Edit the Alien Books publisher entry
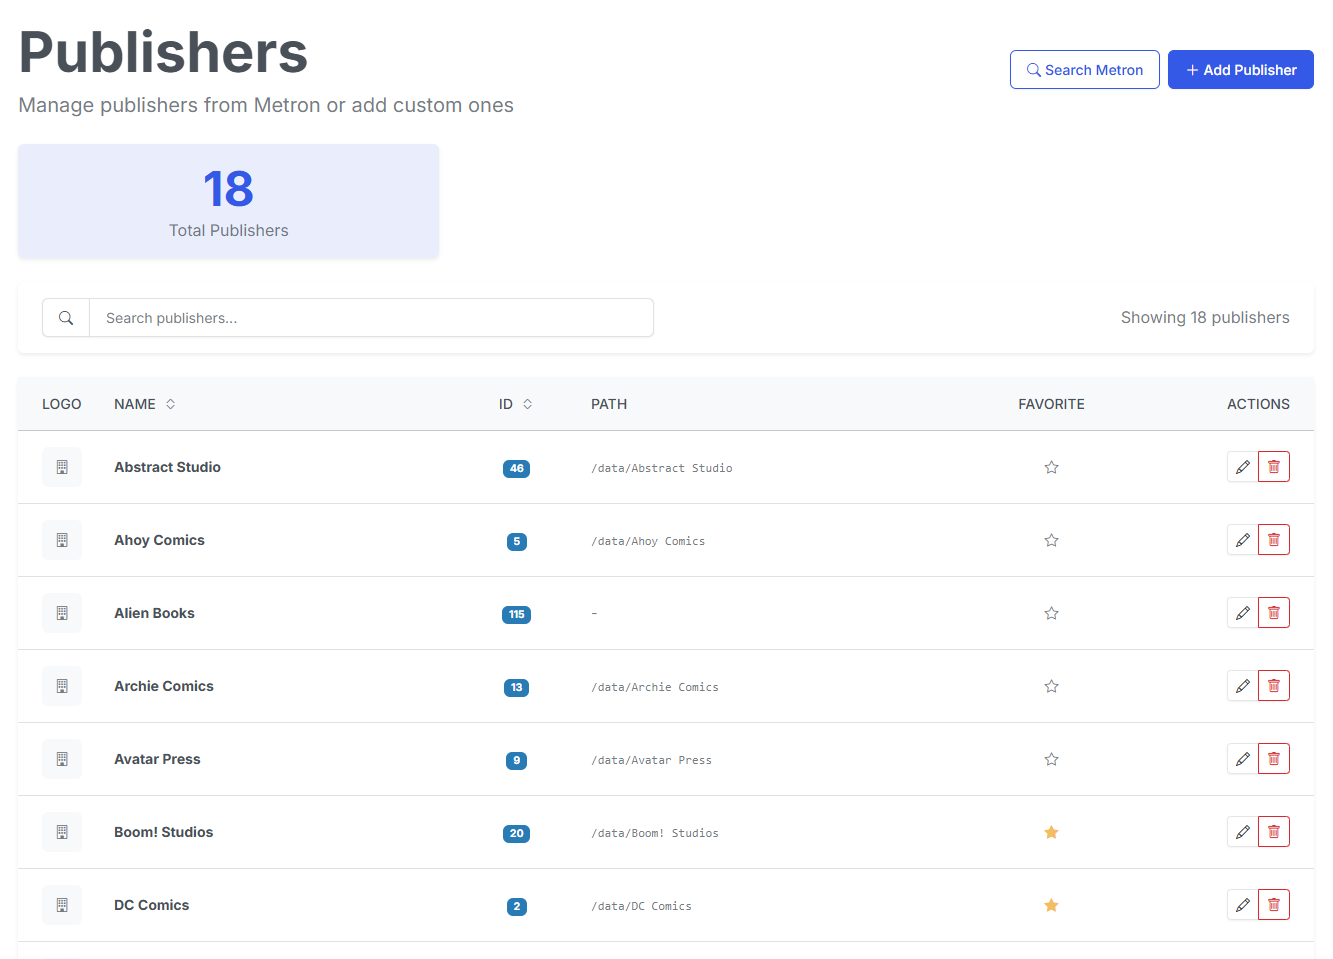Image resolution: width=1333 pixels, height=959 pixels. point(1242,613)
